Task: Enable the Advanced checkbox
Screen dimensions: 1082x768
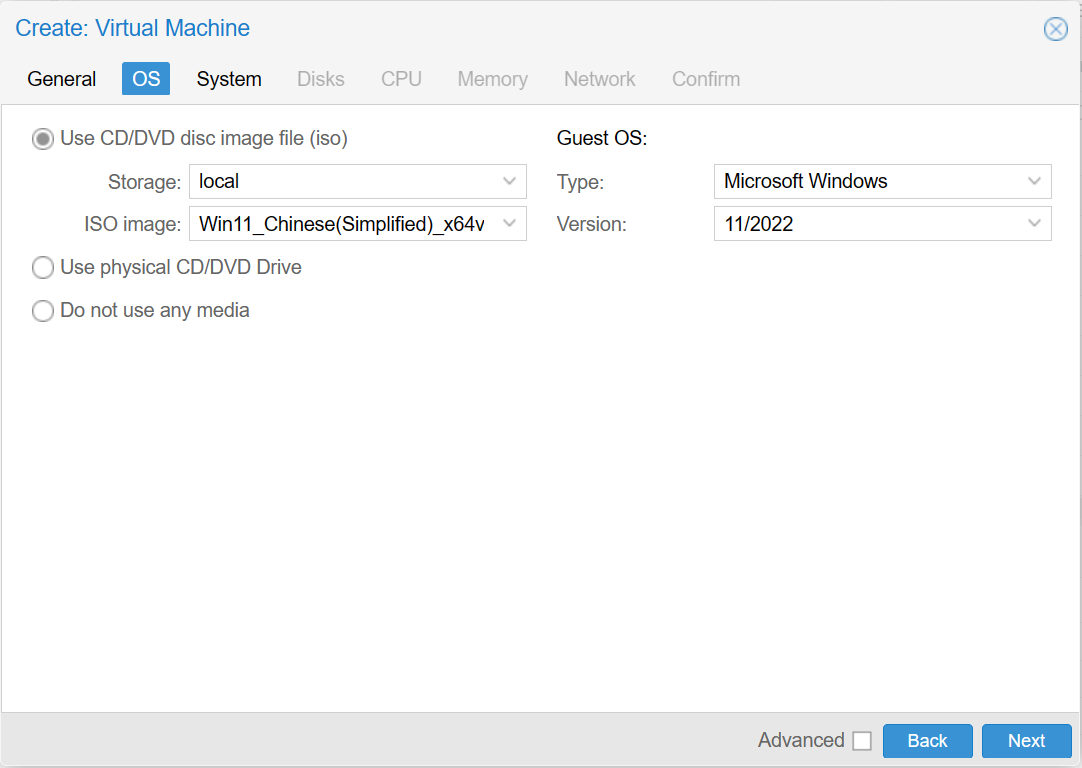Action: (x=862, y=741)
